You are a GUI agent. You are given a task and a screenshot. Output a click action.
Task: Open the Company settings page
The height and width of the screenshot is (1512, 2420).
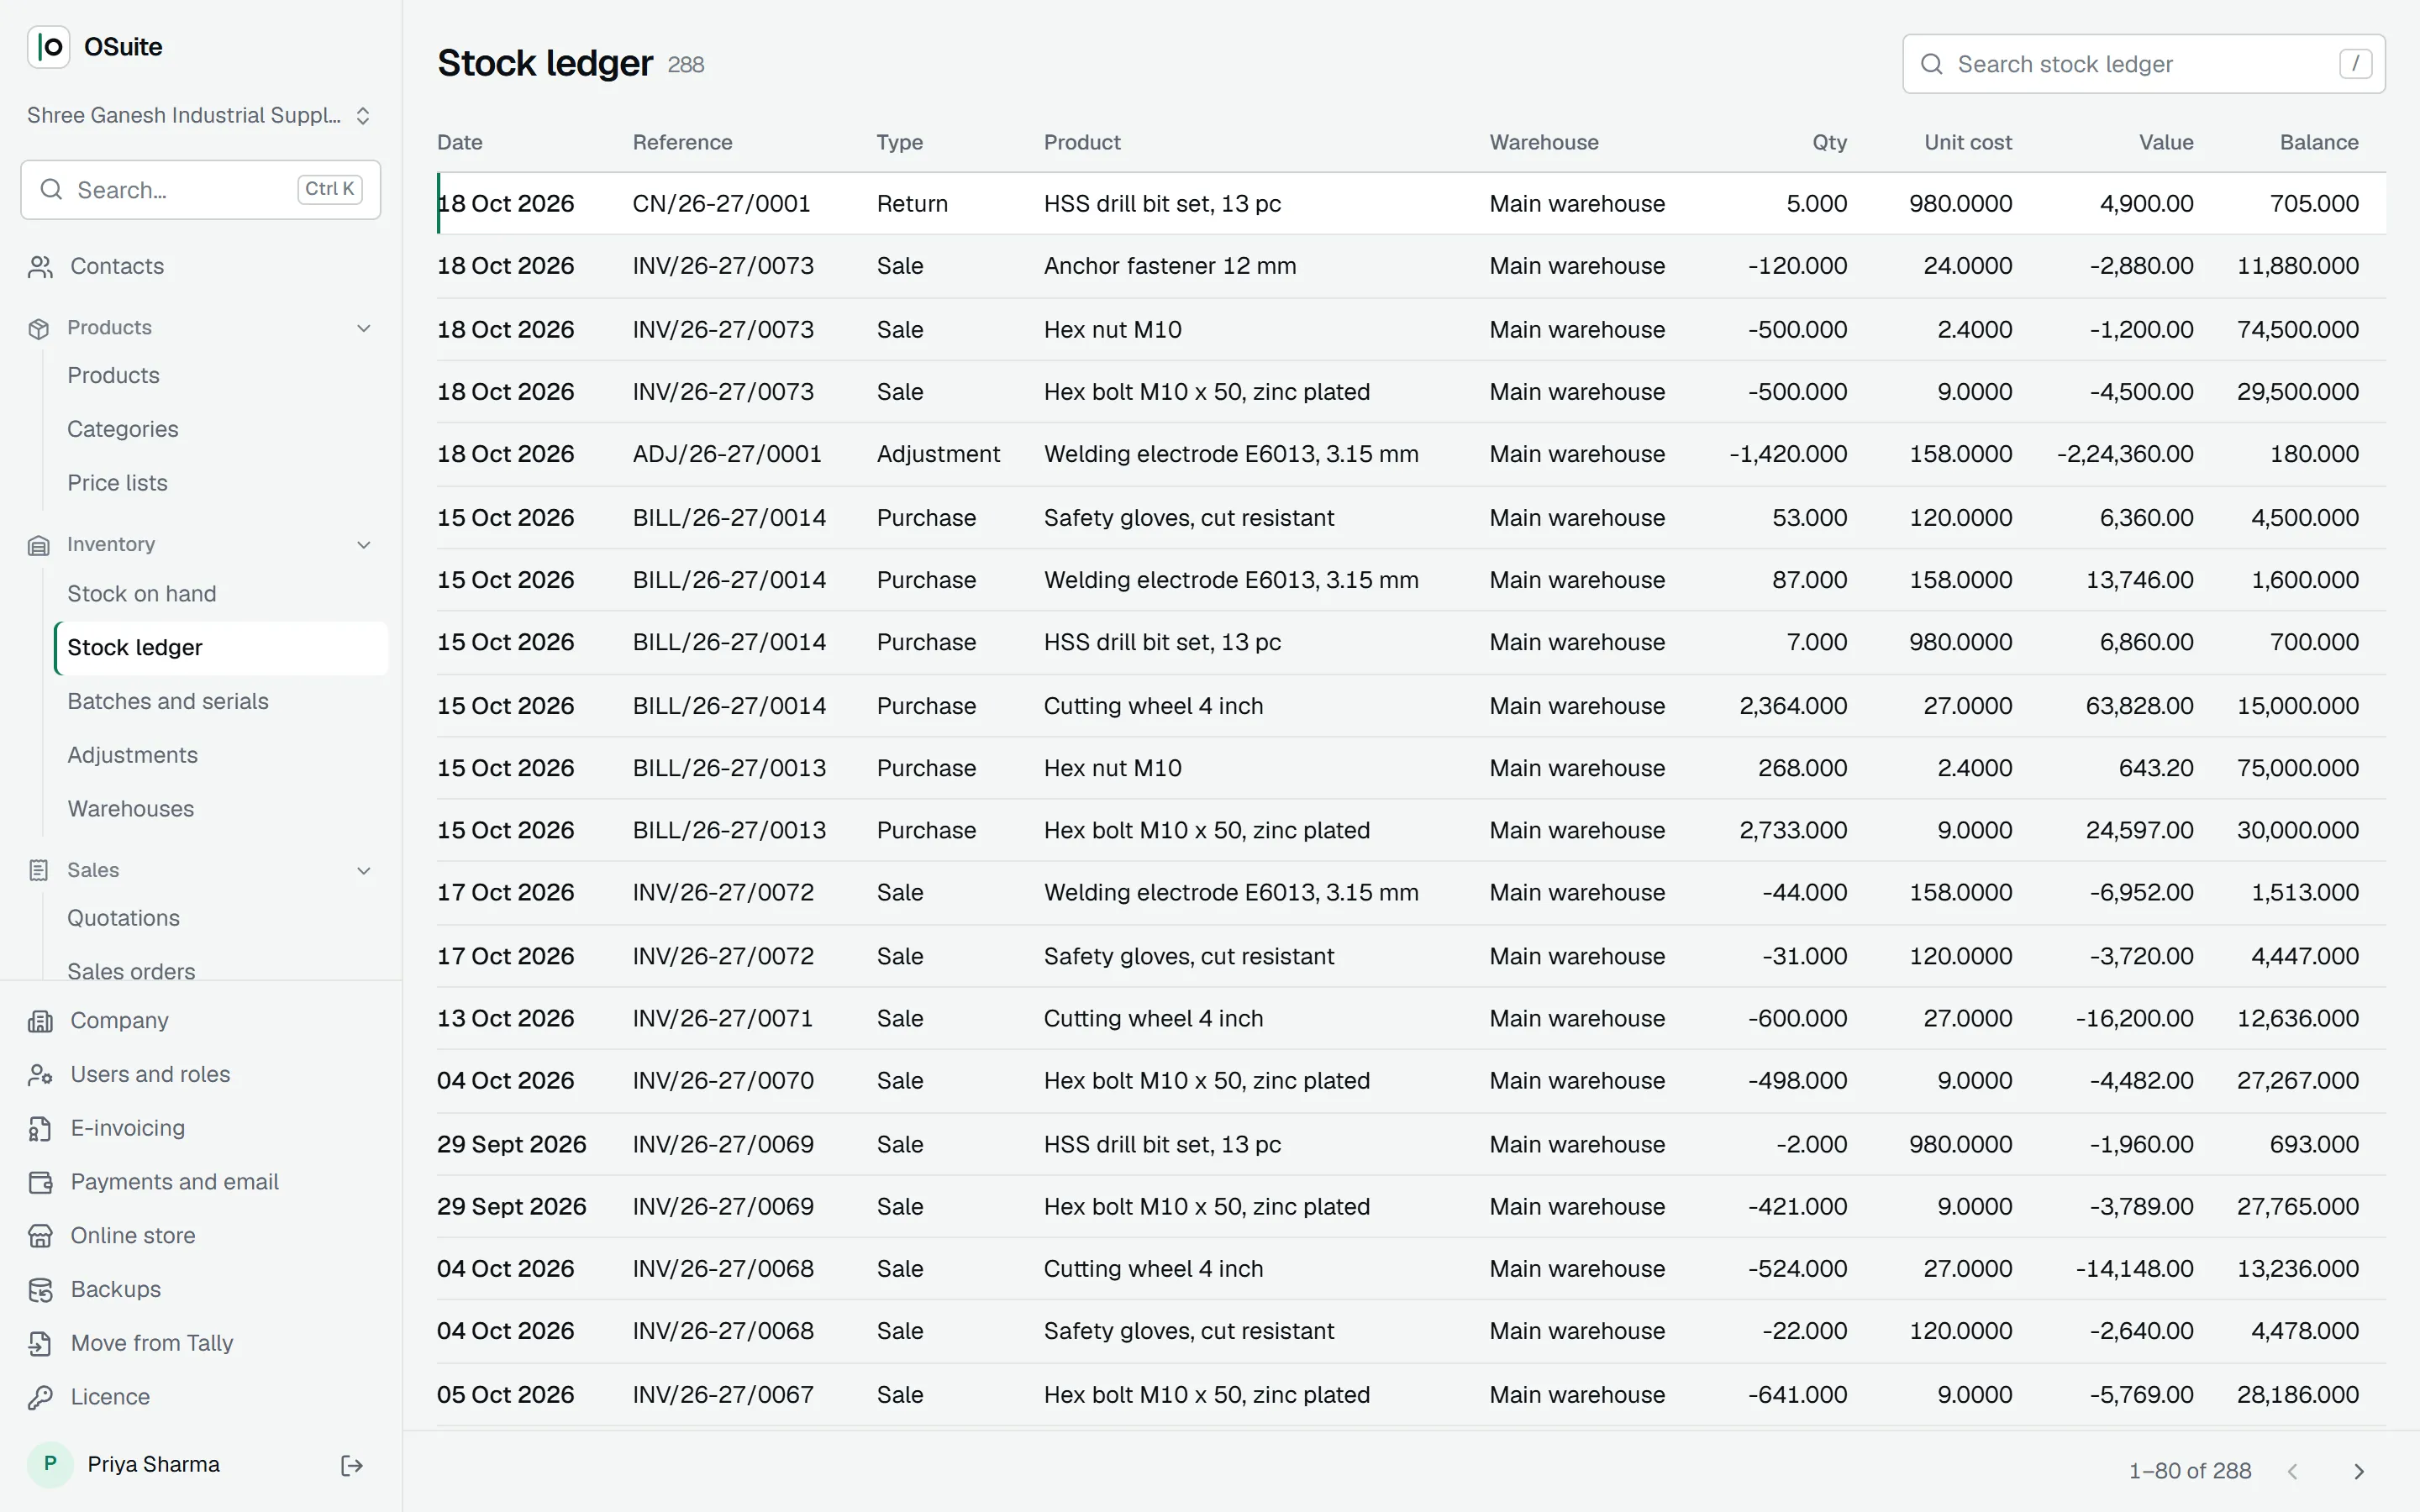pos(201,1020)
